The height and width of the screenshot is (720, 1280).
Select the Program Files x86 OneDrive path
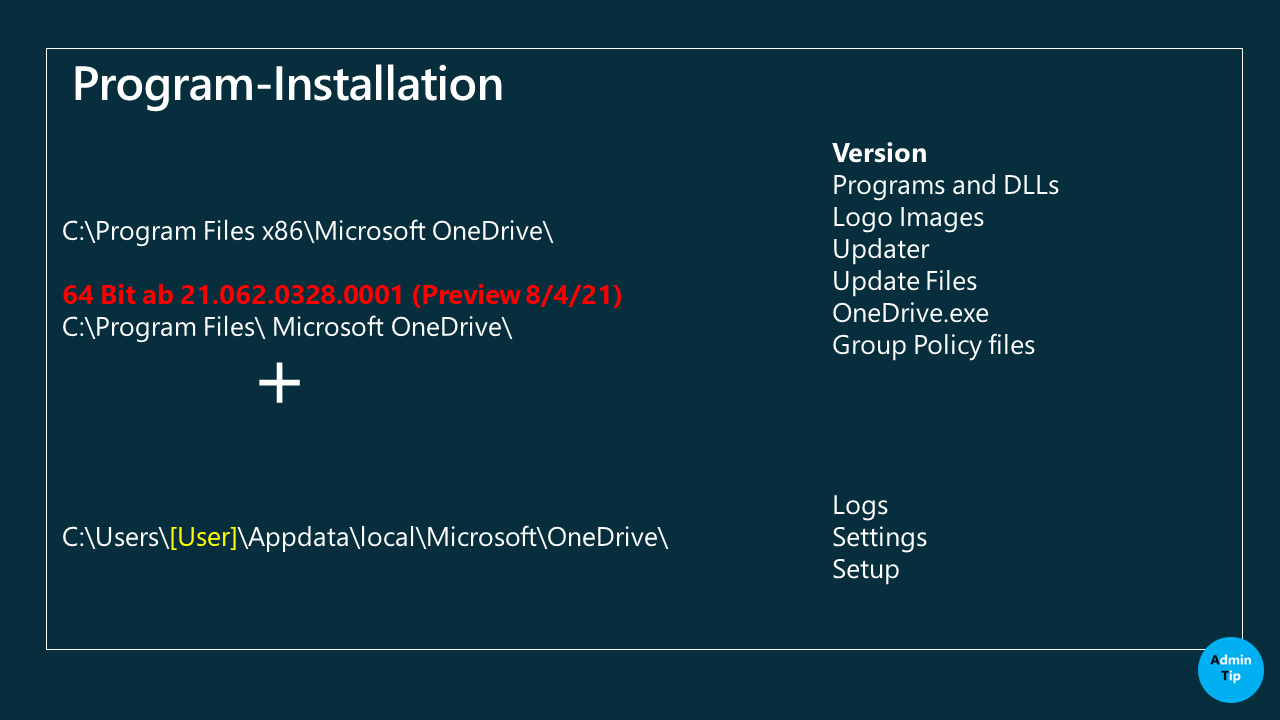[308, 231]
